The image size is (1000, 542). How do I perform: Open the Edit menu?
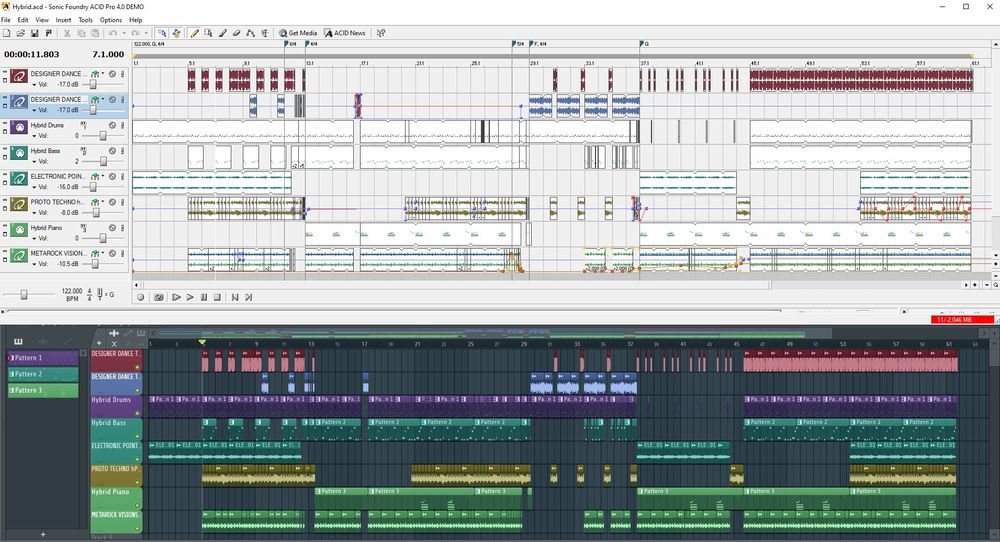pyautogui.click(x=23, y=20)
